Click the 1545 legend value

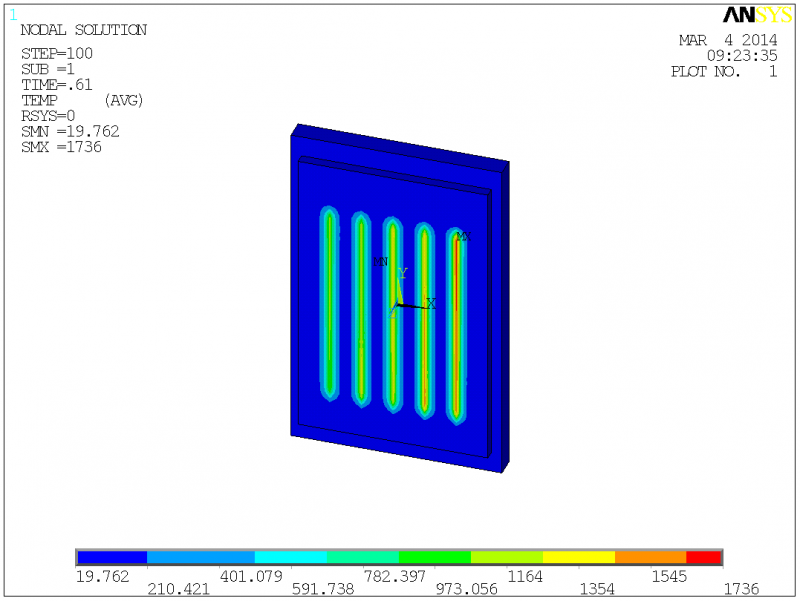point(669,577)
